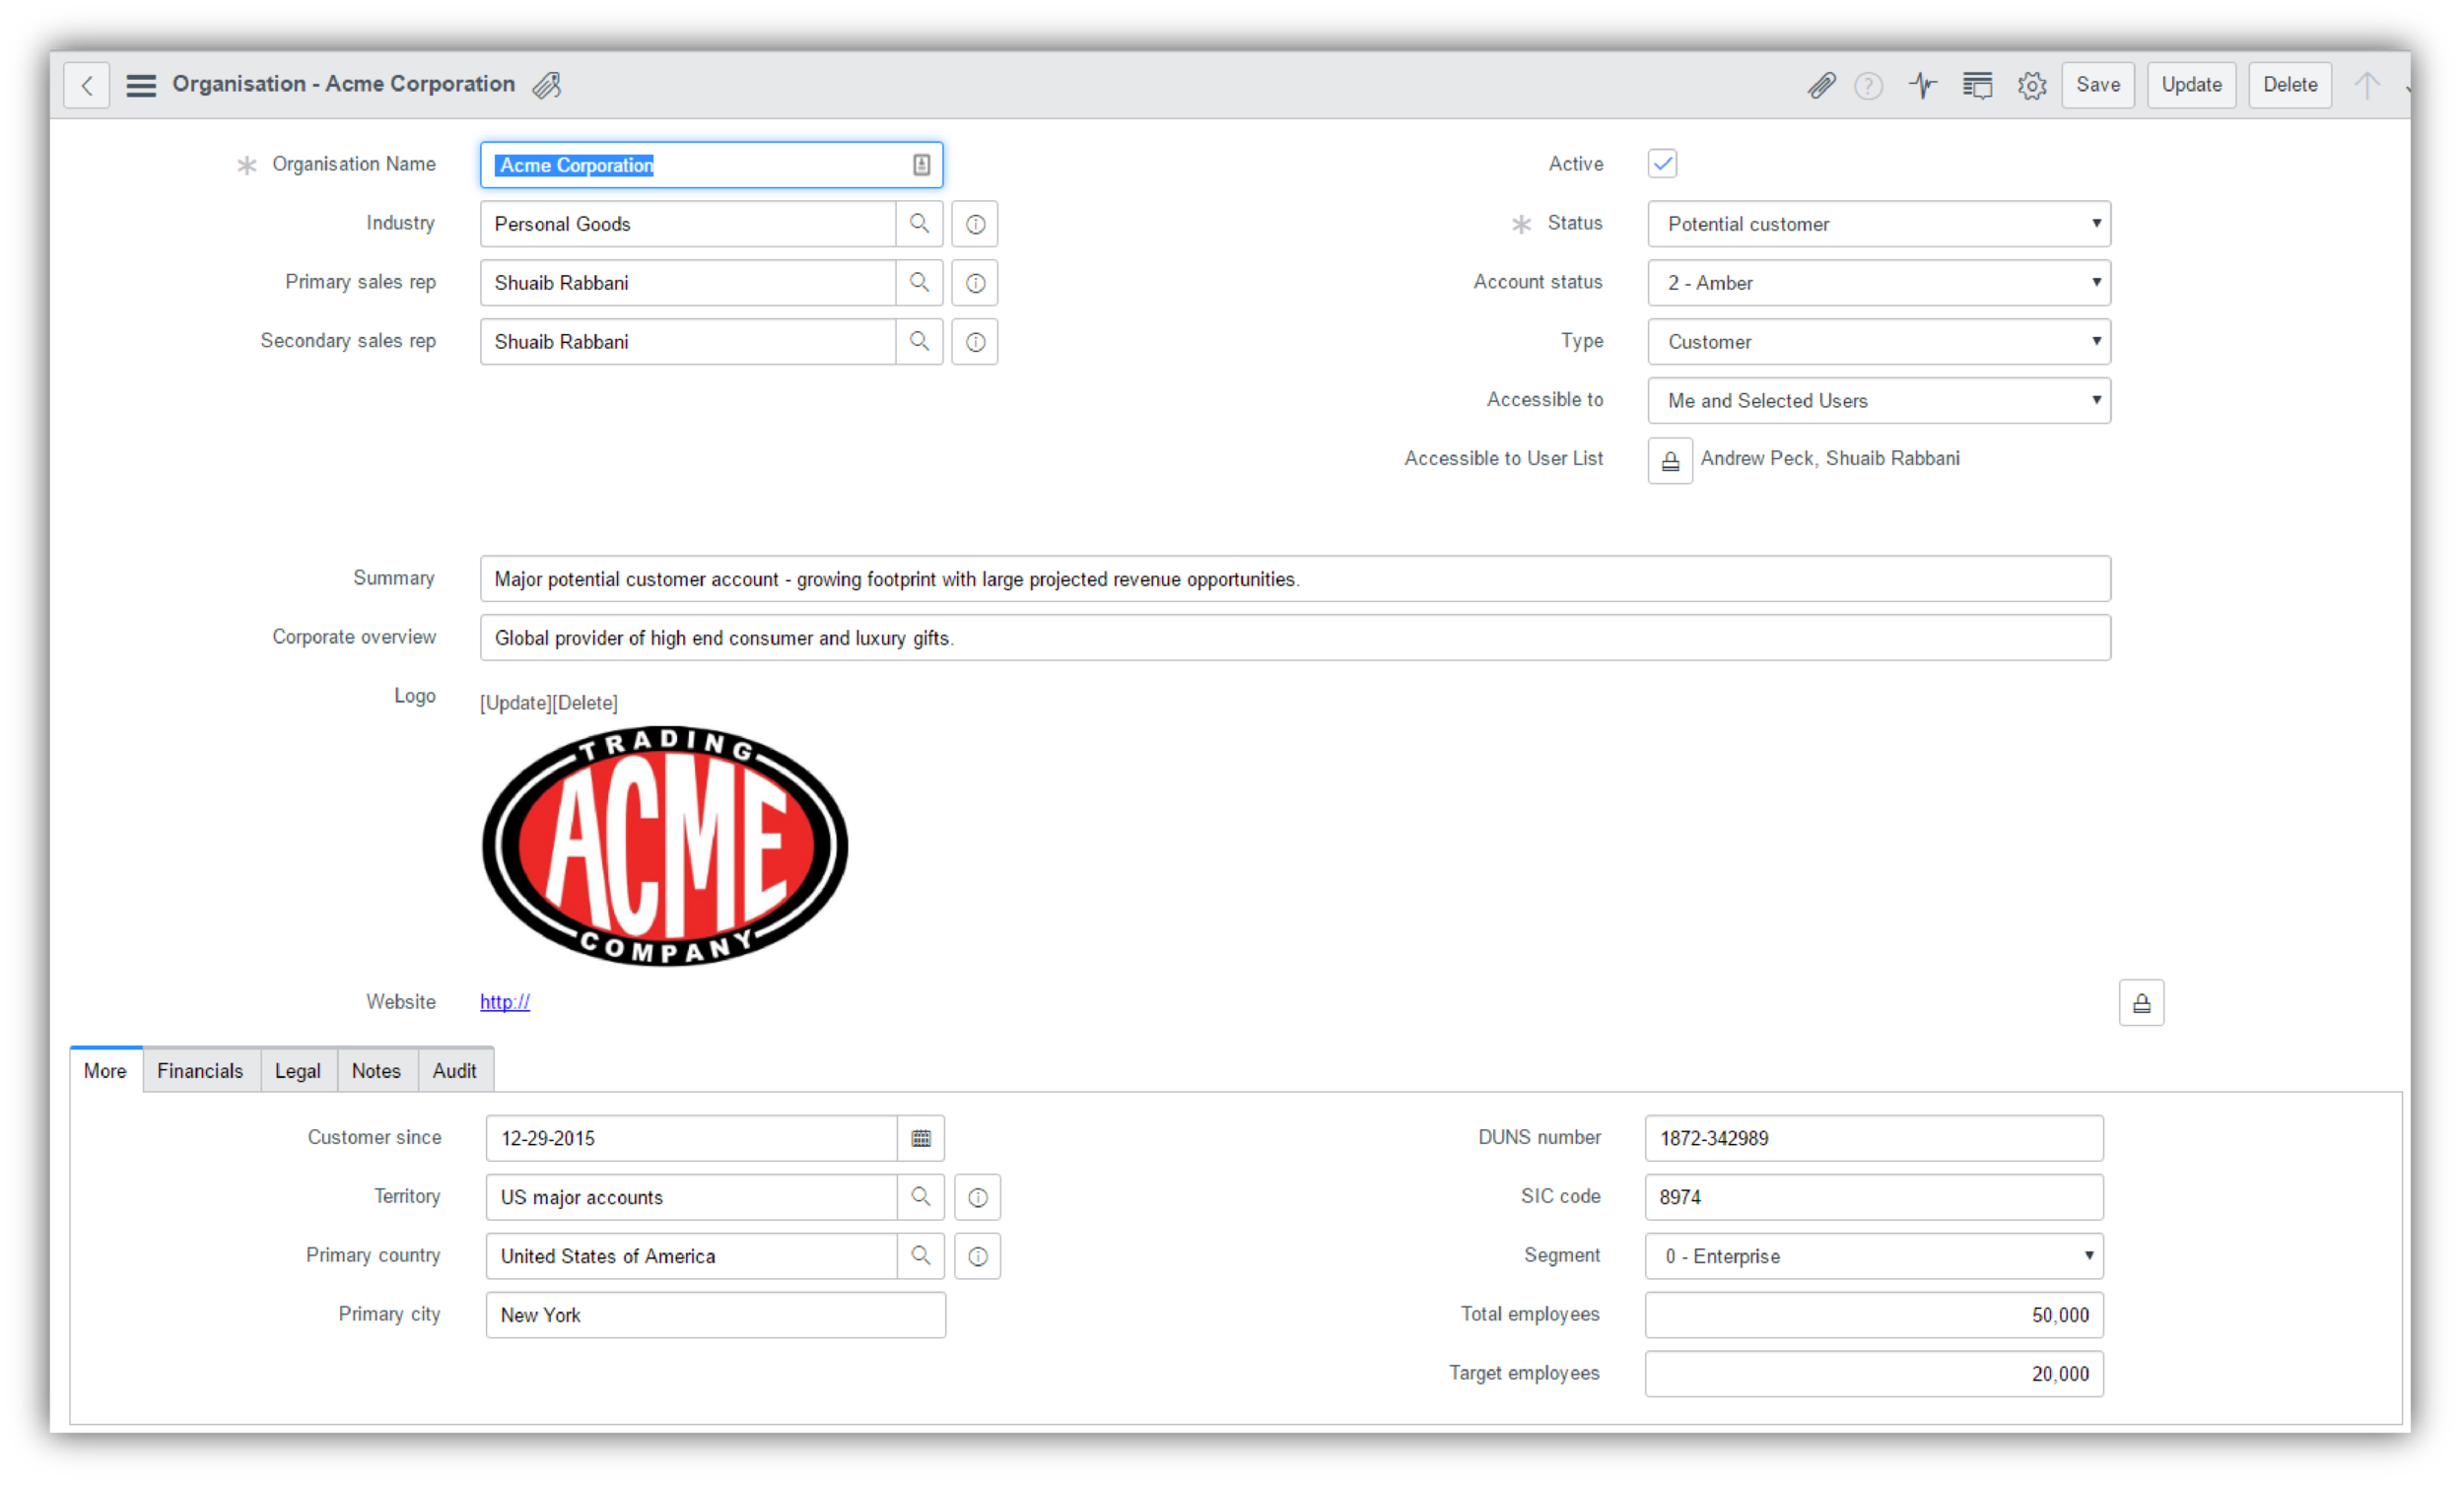The height and width of the screenshot is (1486, 2464).
Task: Click the Update button
Action: 2191,85
